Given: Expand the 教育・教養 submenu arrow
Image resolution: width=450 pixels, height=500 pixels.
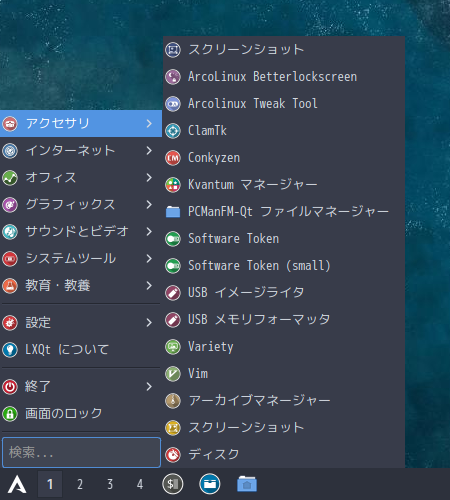Looking at the screenshot, I should (149, 286).
